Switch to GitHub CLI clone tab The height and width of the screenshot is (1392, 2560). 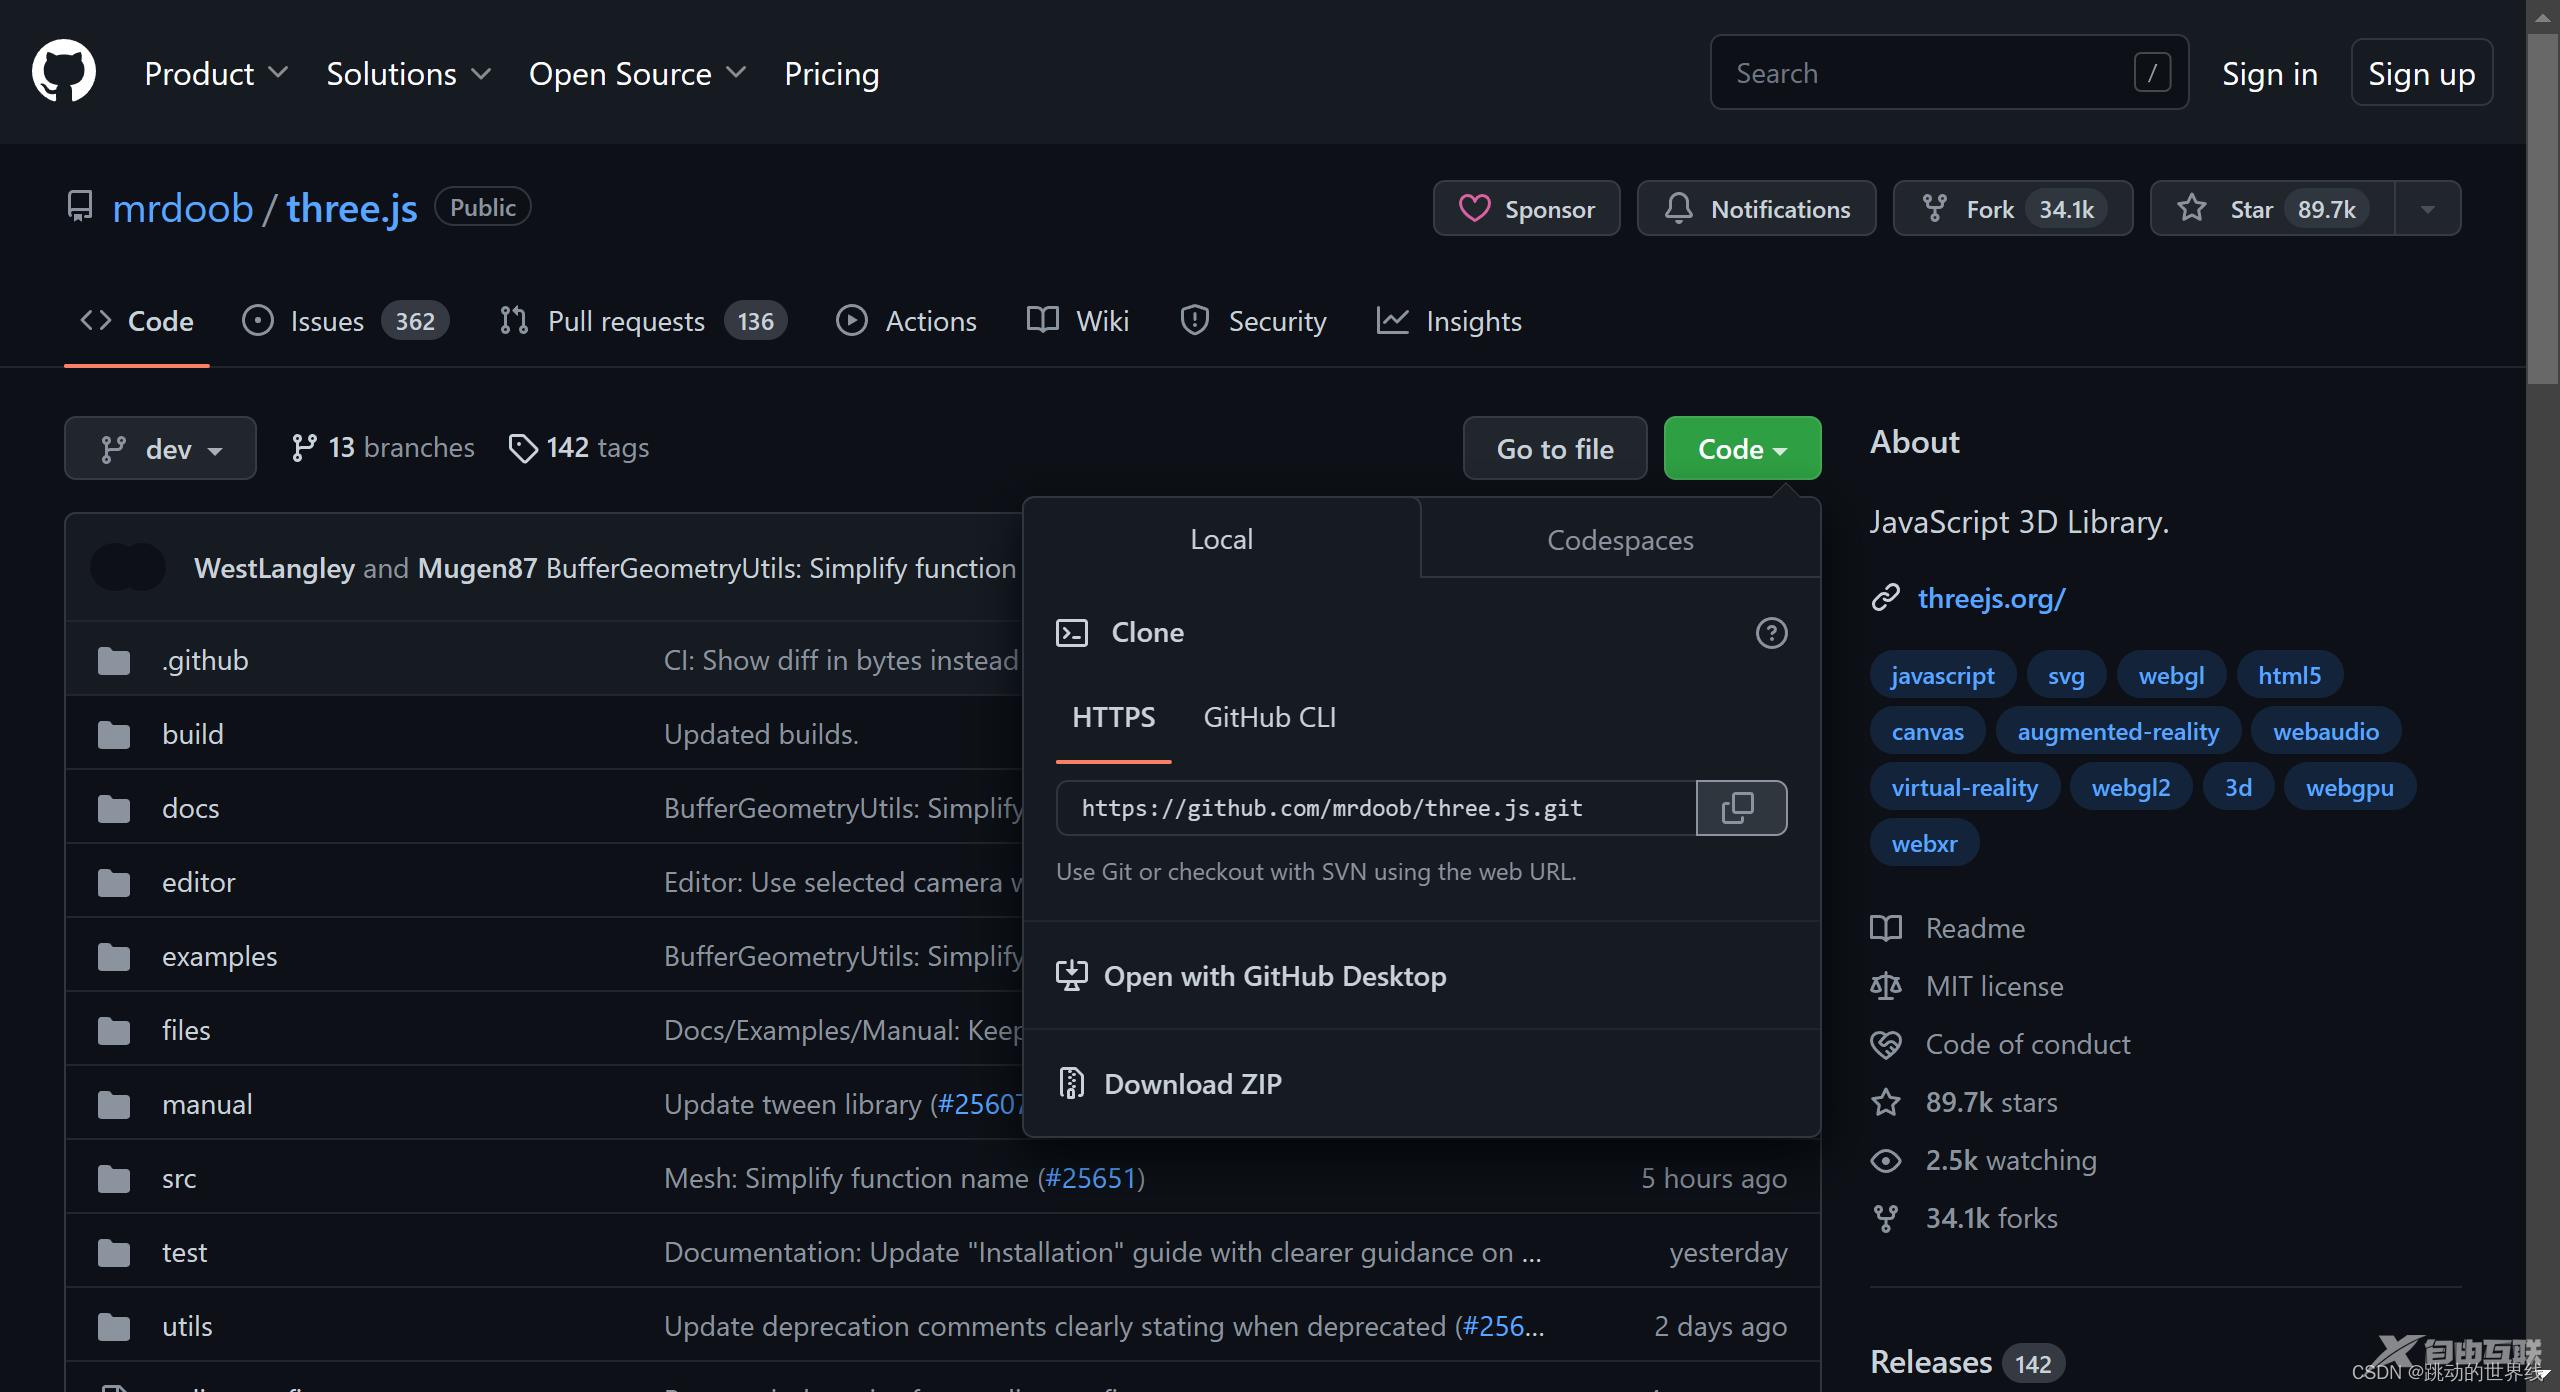1269,717
